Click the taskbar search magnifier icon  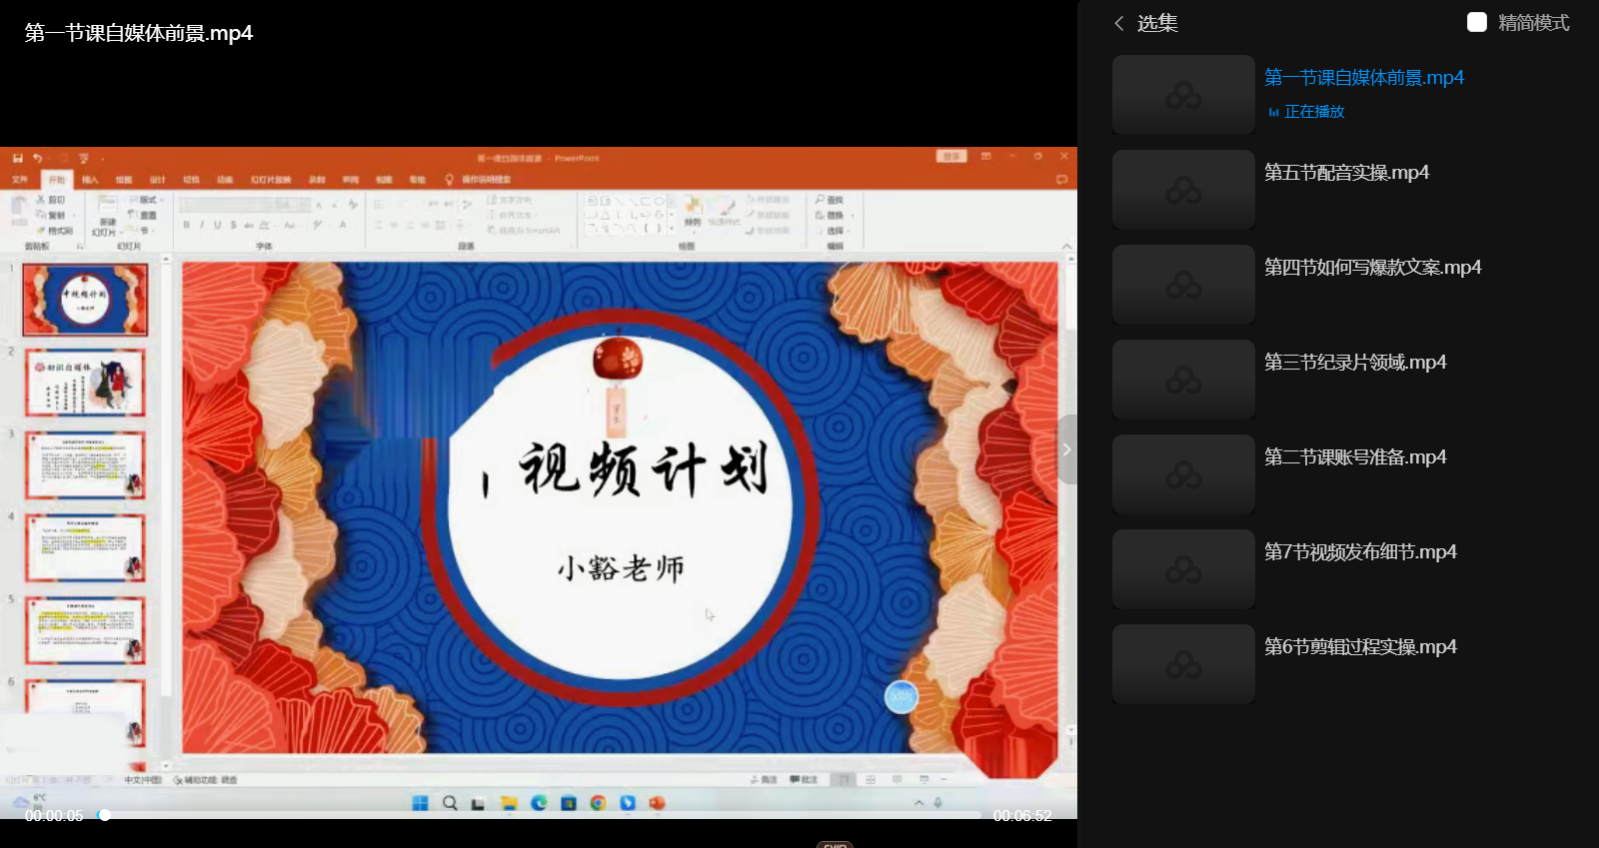450,803
